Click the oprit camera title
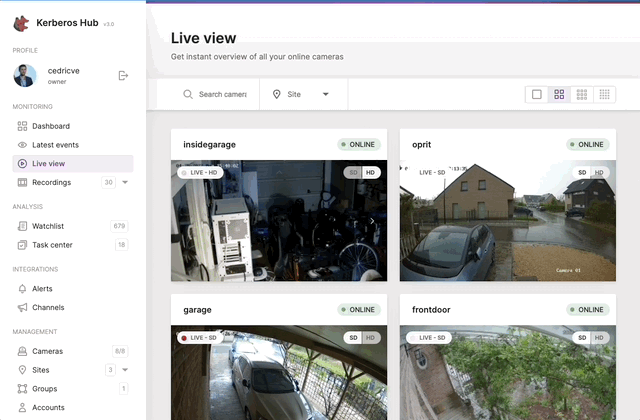The height and width of the screenshot is (420, 640). coord(421,144)
